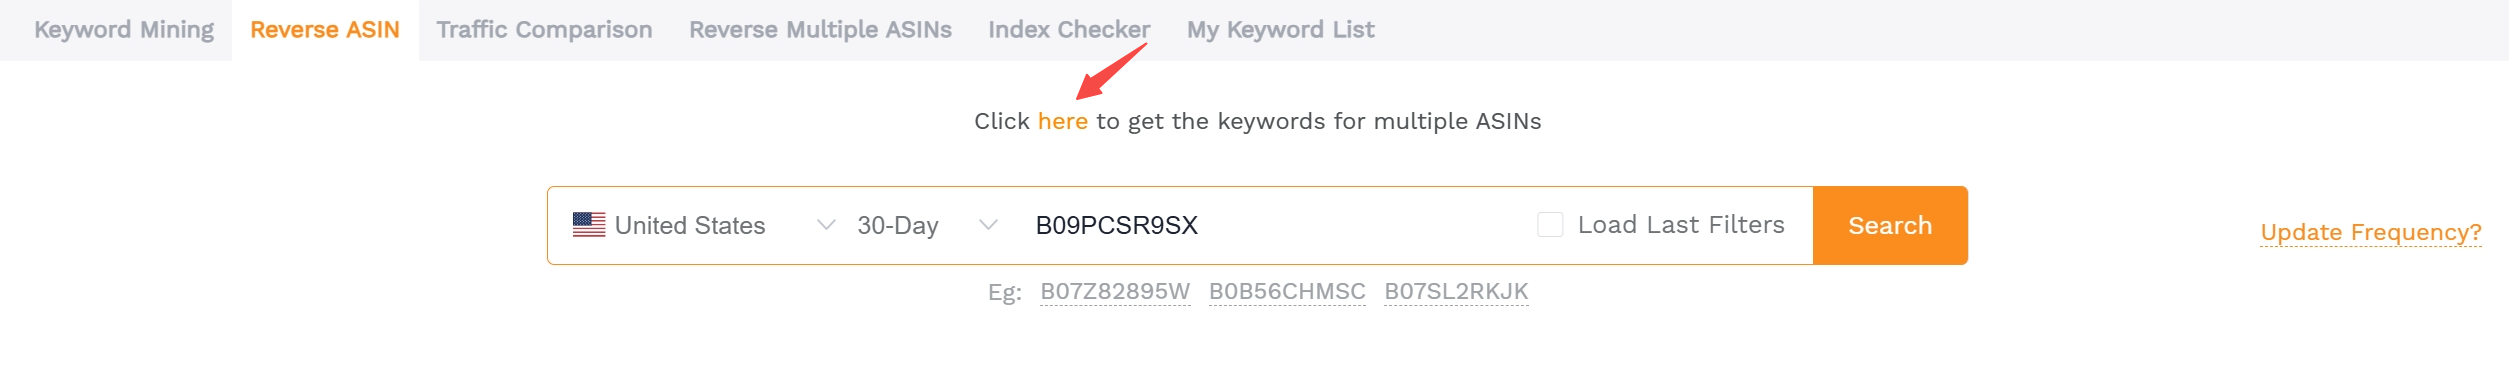Choose example ASIN B07SL2RKJK

tap(1456, 291)
